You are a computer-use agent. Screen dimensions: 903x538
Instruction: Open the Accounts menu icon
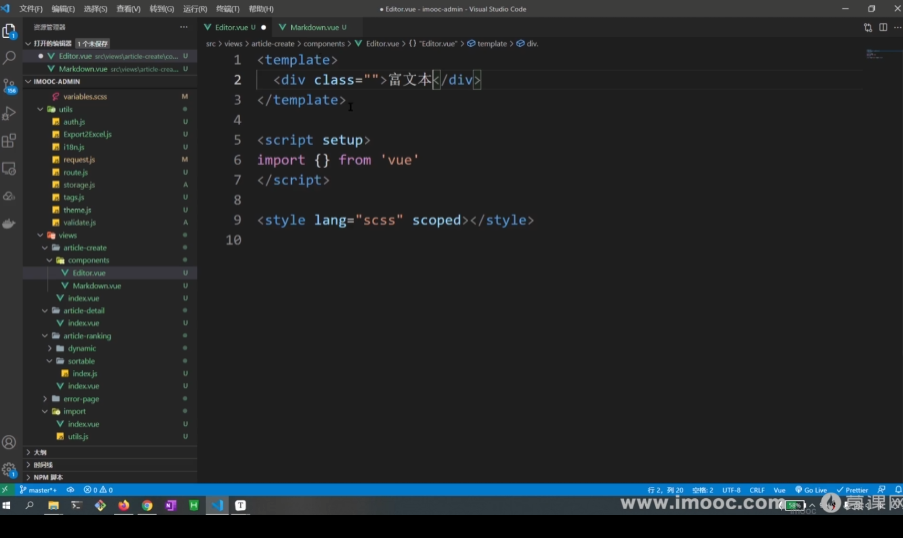tap(9, 442)
